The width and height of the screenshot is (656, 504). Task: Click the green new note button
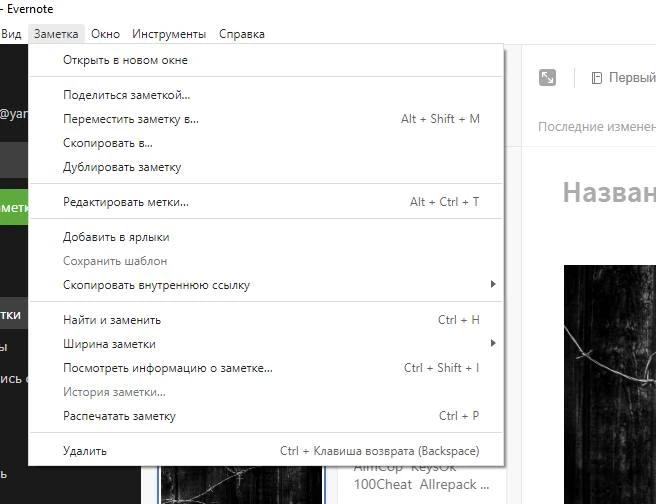[14, 207]
